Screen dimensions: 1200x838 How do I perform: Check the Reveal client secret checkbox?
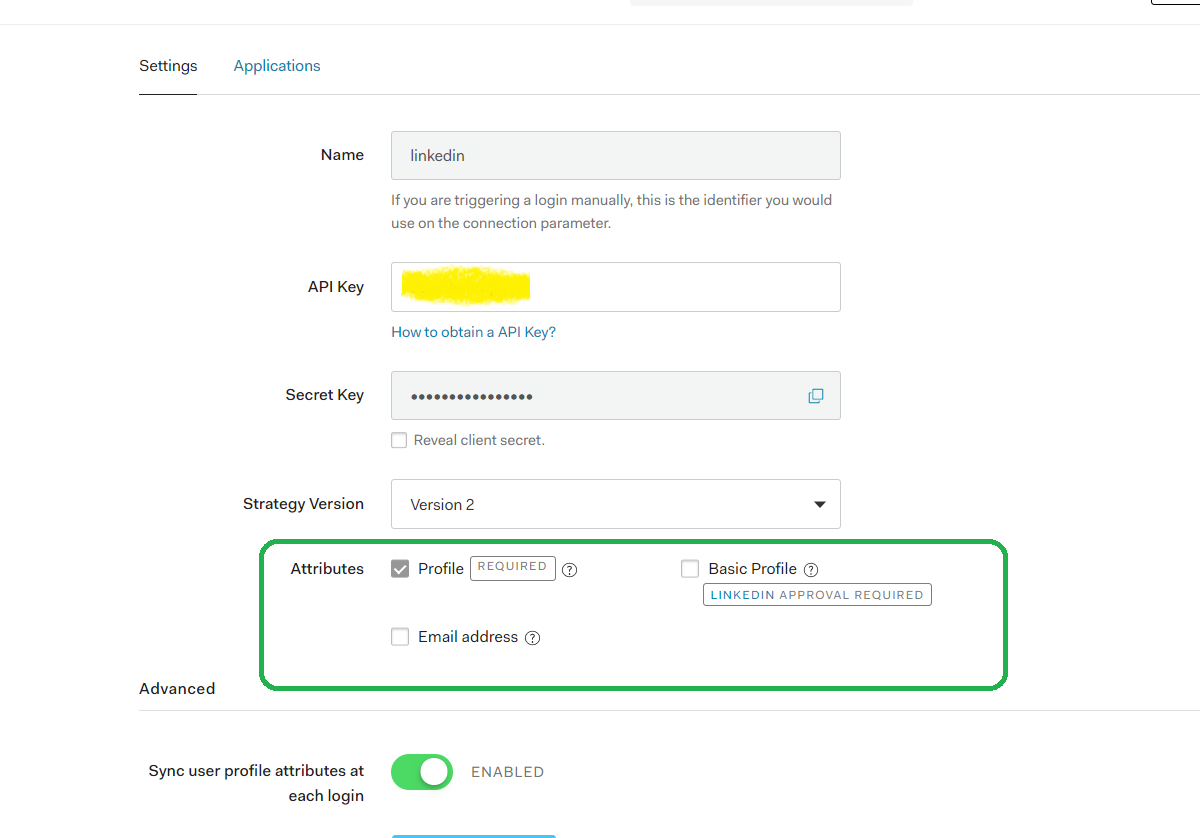click(399, 440)
